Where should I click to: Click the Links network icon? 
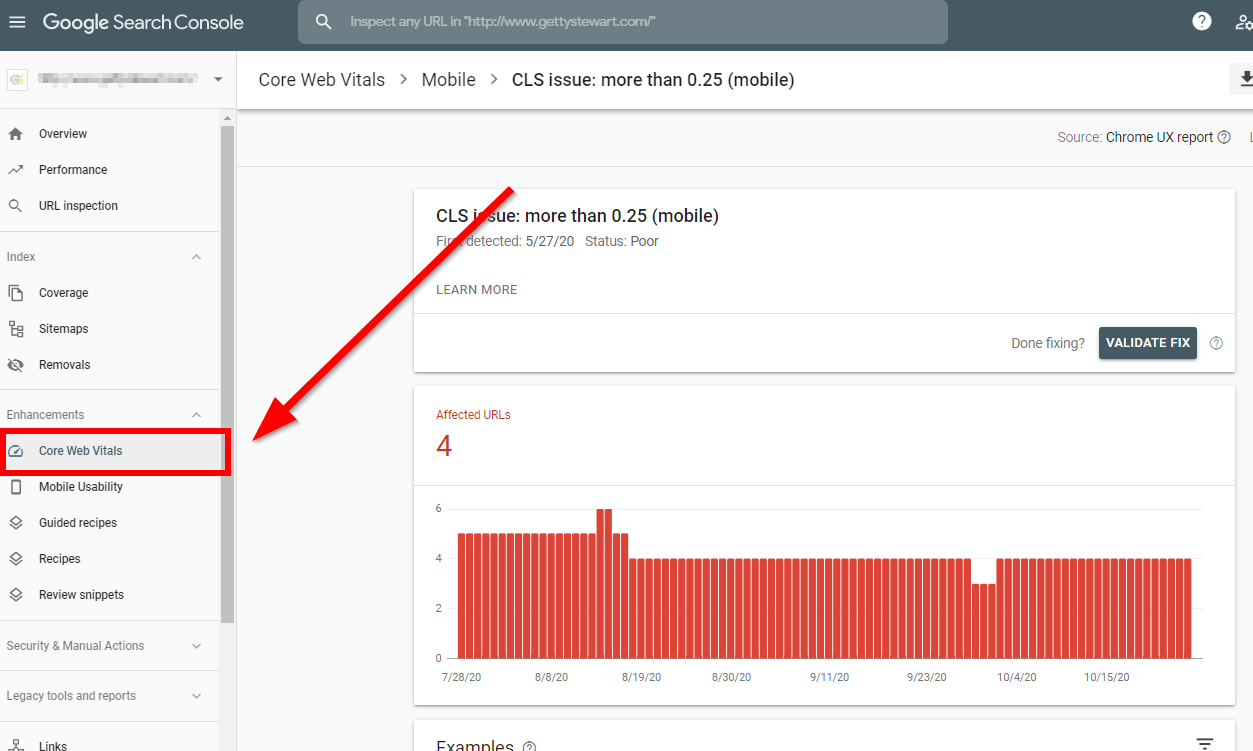pos(15,745)
